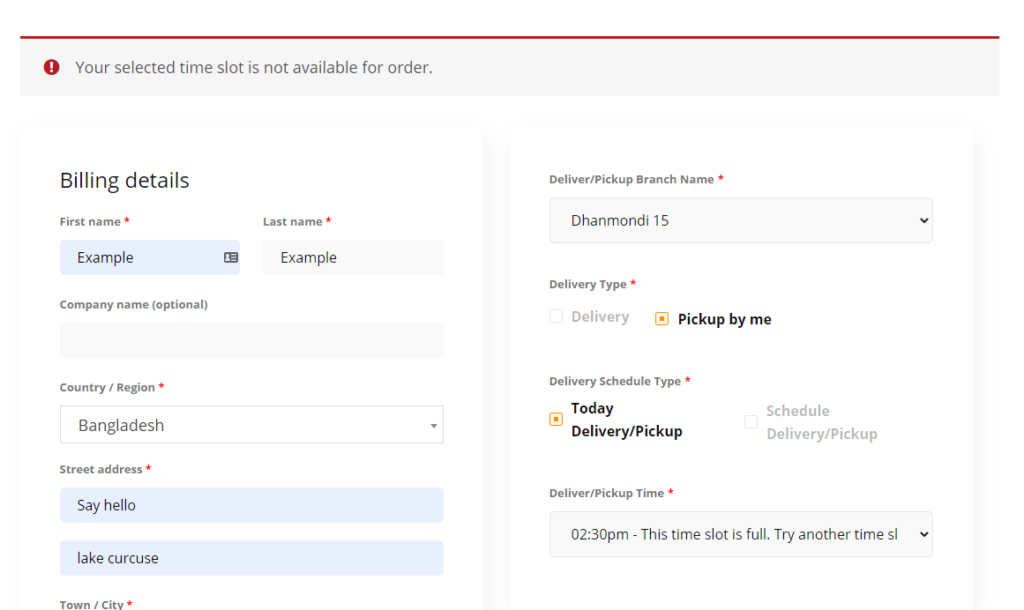This screenshot has height=610, width=1024.
Task: Click the time slot unavailable error message
Action: (x=254, y=68)
